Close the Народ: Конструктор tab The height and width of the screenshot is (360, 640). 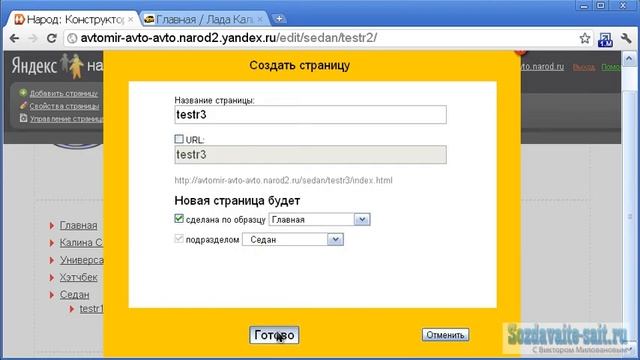[131, 19]
